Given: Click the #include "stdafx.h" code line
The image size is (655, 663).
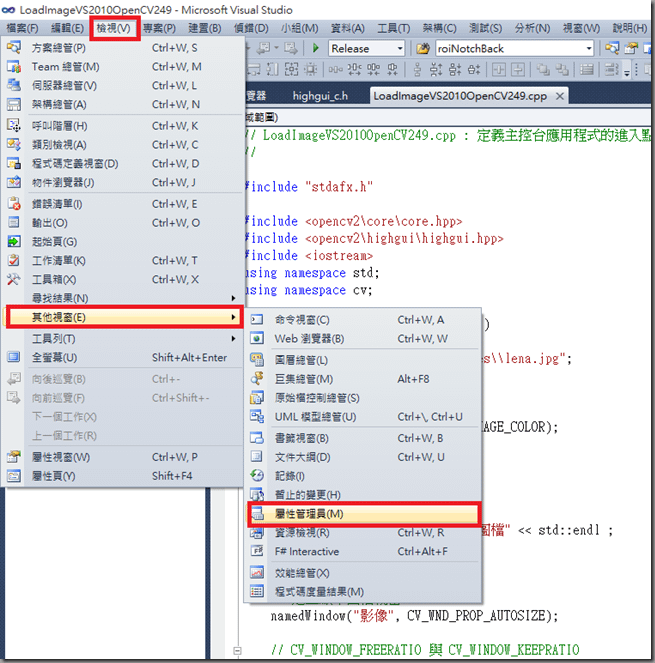Looking at the screenshot, I should point(309,186).
